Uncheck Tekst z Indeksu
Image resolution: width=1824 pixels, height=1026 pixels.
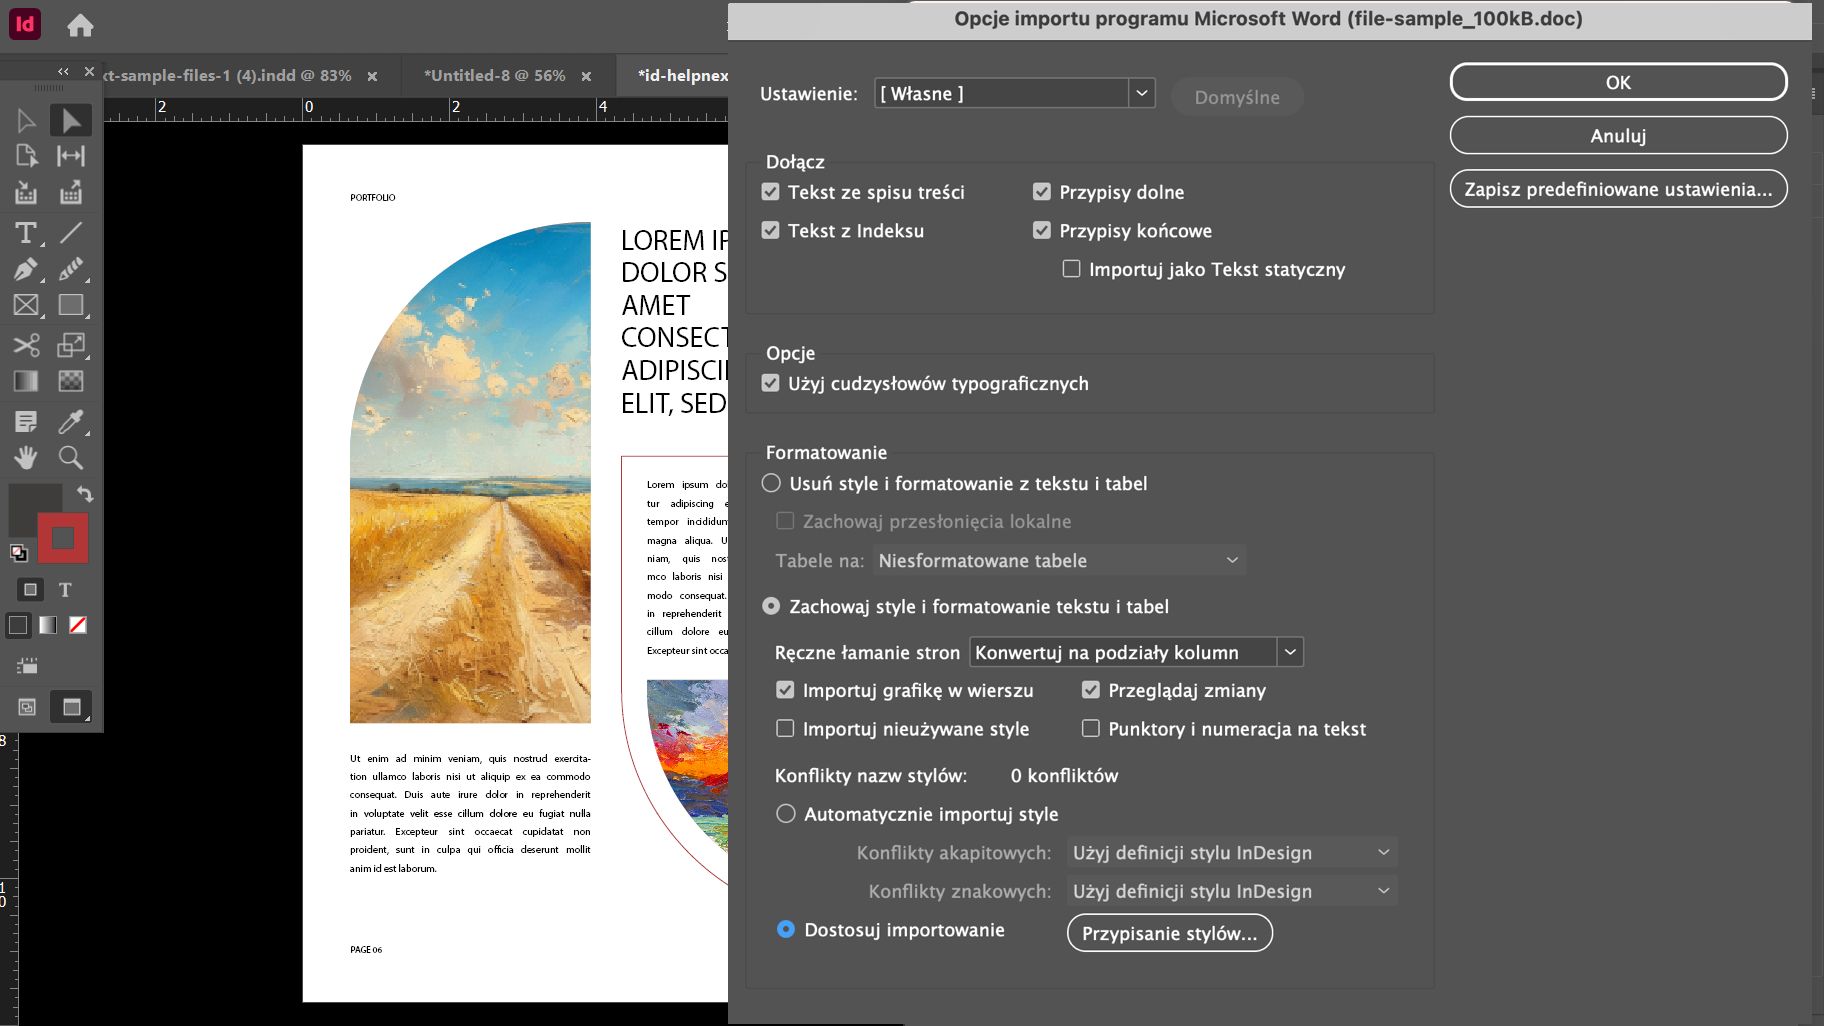point(770,230)
